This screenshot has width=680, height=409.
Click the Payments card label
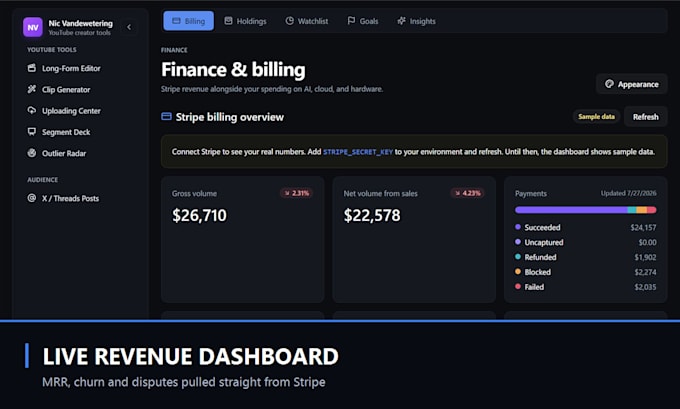click(531, 193)
